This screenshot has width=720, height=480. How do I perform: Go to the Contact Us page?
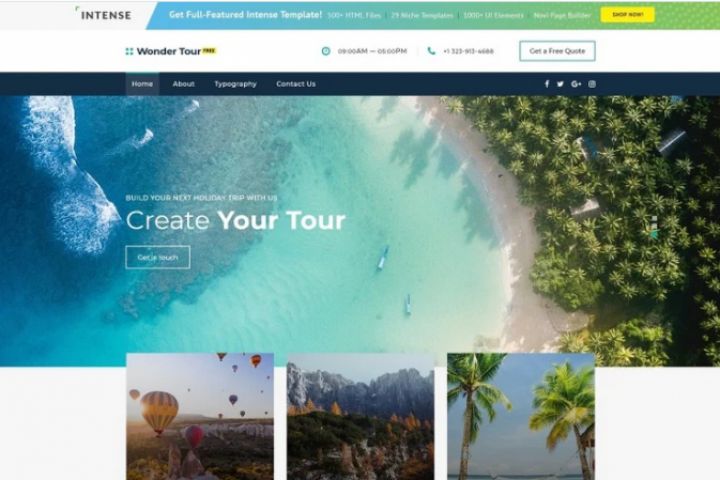coord(296,84)
